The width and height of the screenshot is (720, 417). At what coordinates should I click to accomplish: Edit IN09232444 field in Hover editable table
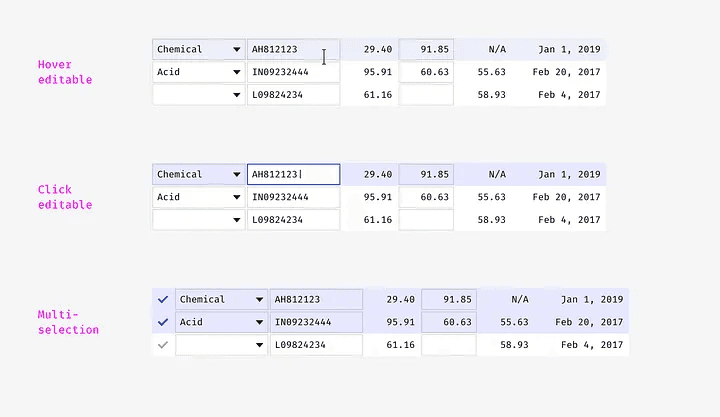[x=293, y=72]
